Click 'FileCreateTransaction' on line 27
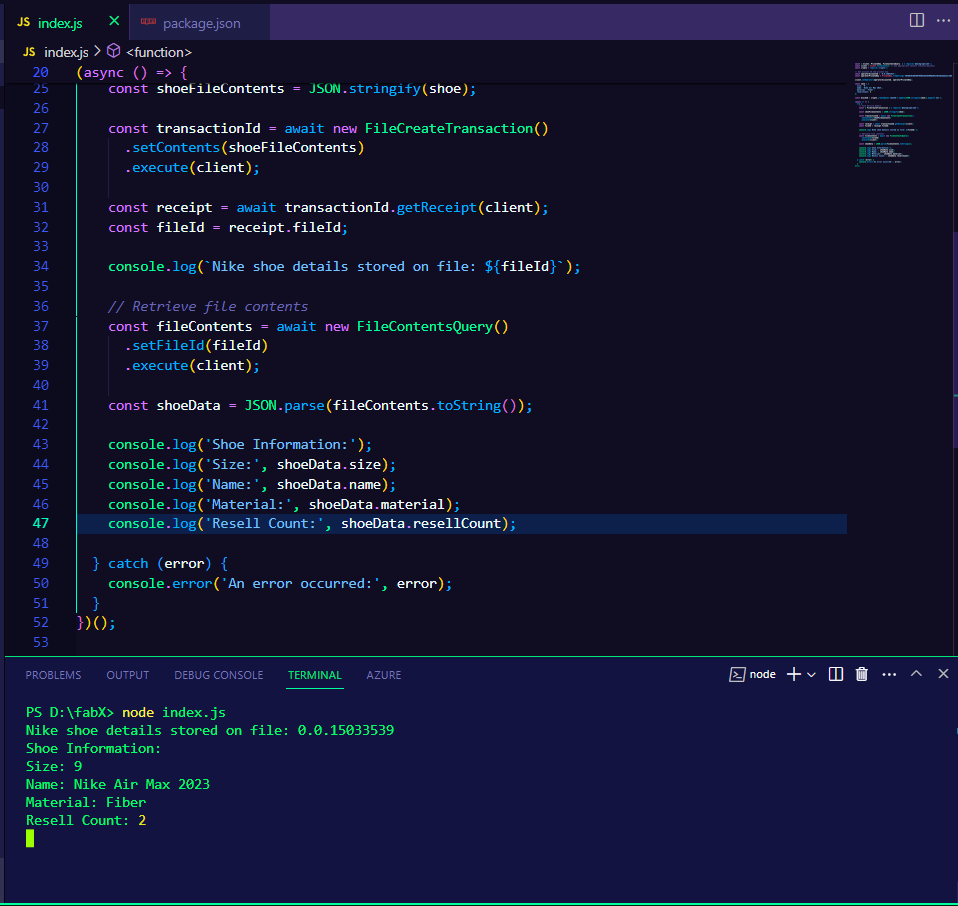958x906 pixels. coord(448,128)
